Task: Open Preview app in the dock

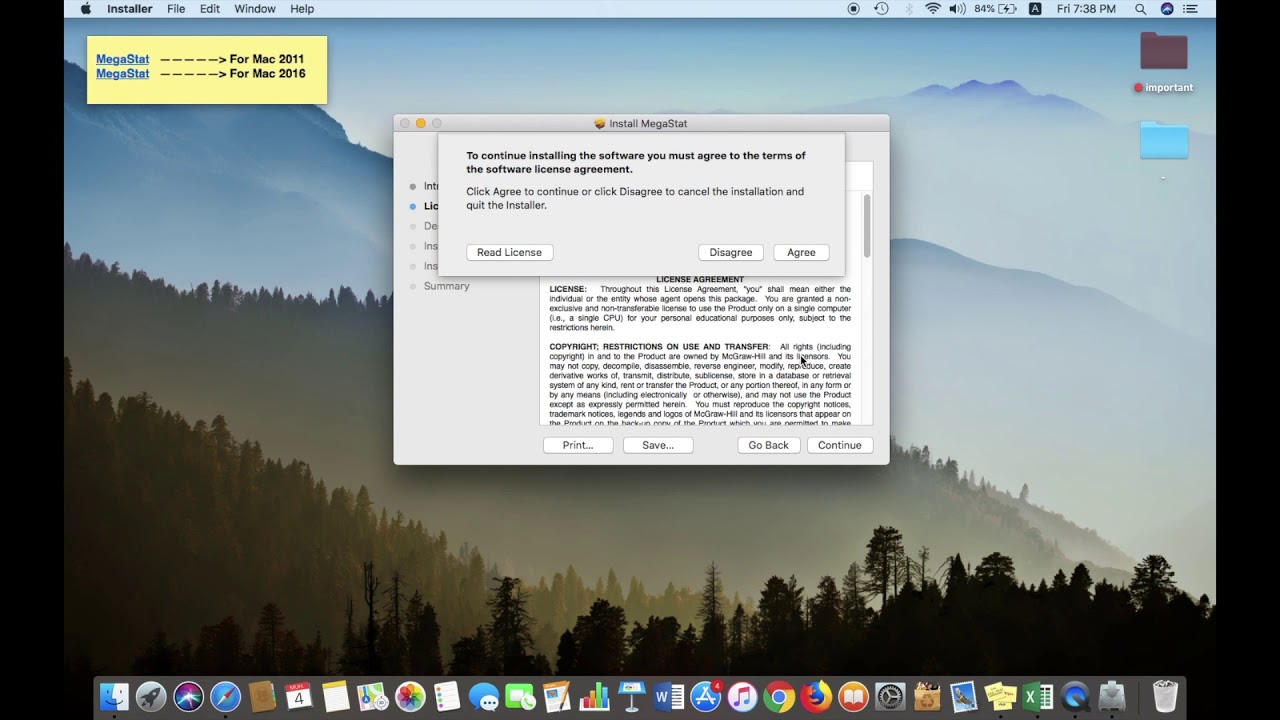Action: 963,696
